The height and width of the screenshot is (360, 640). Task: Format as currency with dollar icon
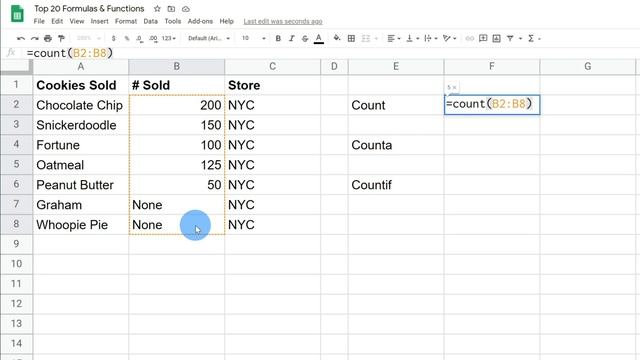[x=113, y=38]
